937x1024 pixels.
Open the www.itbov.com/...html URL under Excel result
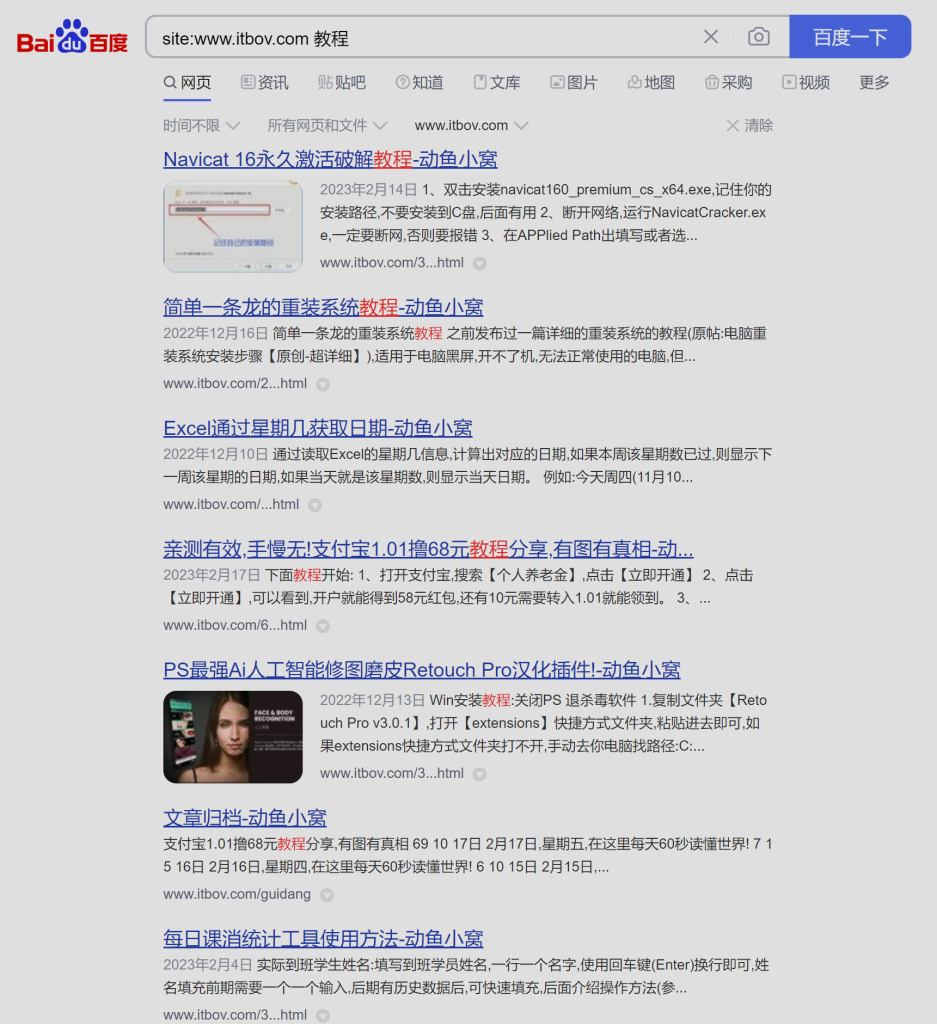(231, 504)
